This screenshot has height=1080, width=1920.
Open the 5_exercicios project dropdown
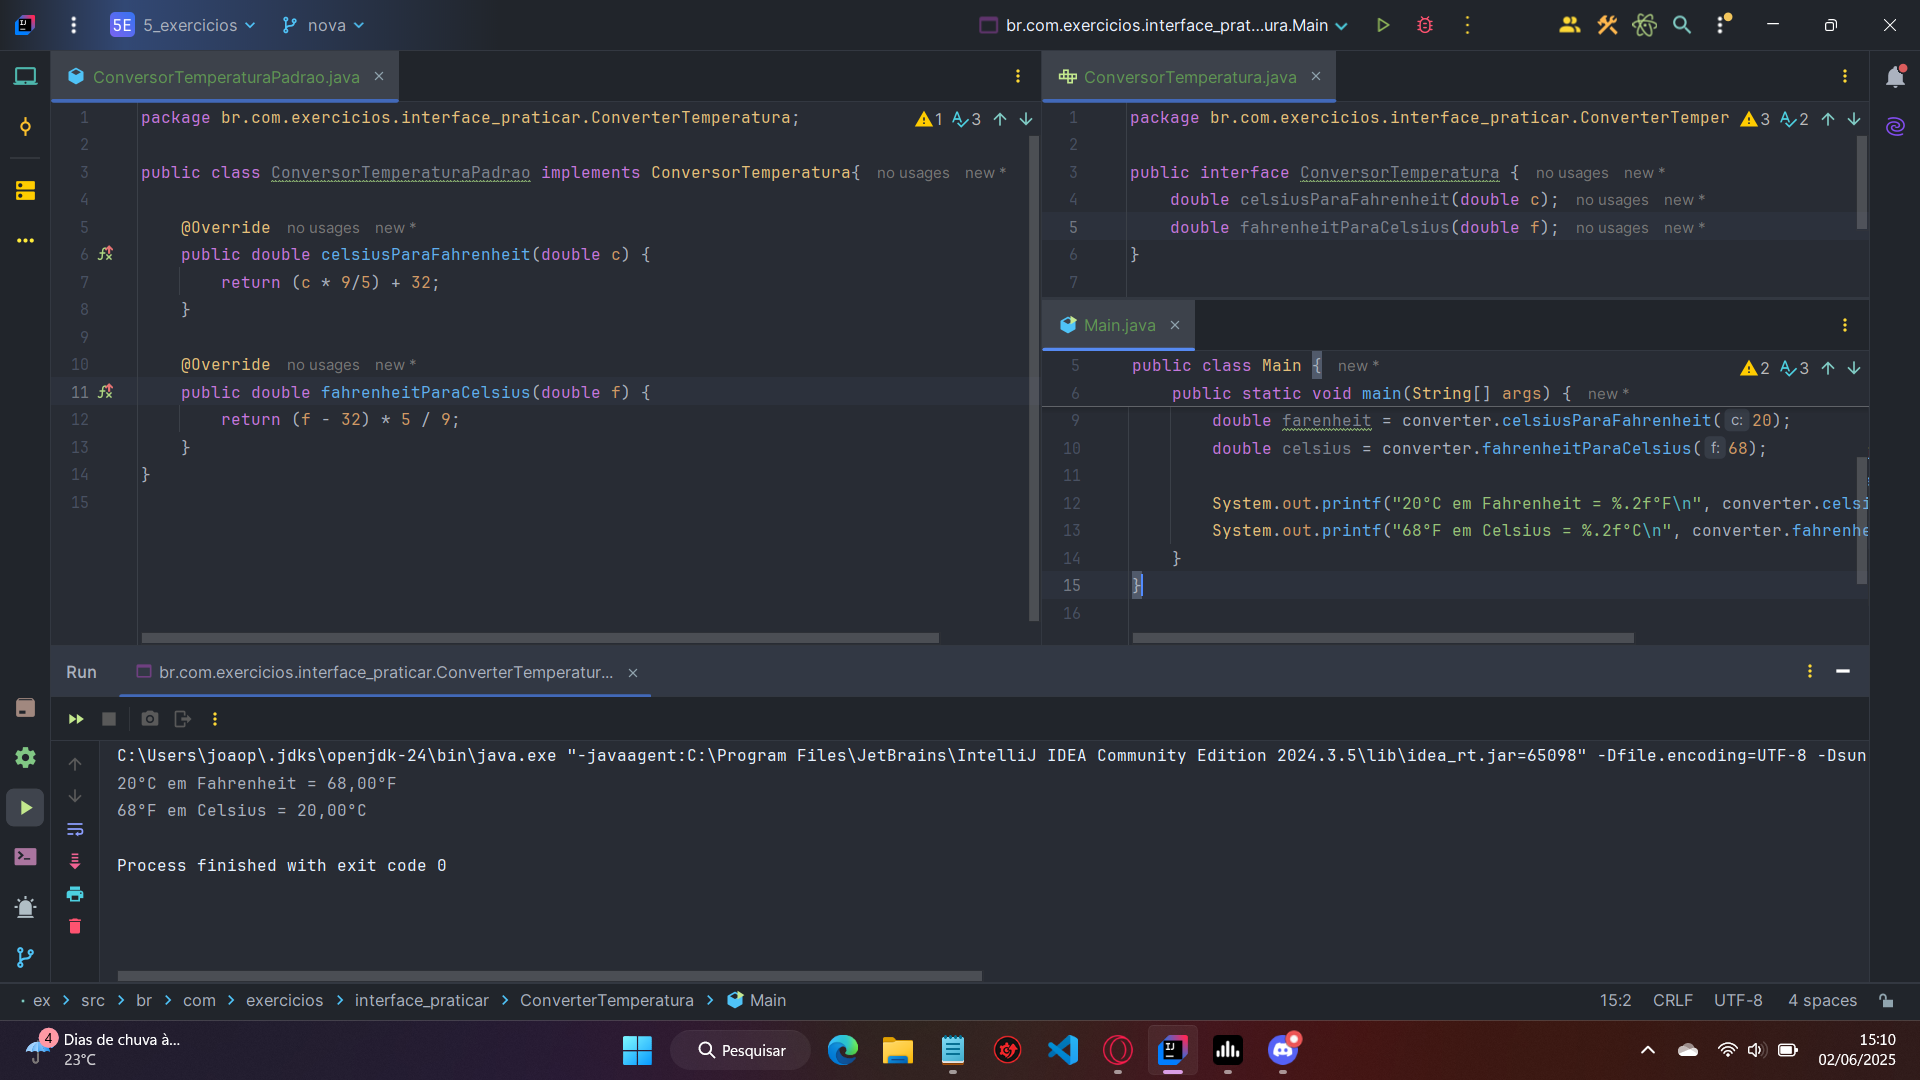pos(183,25)
